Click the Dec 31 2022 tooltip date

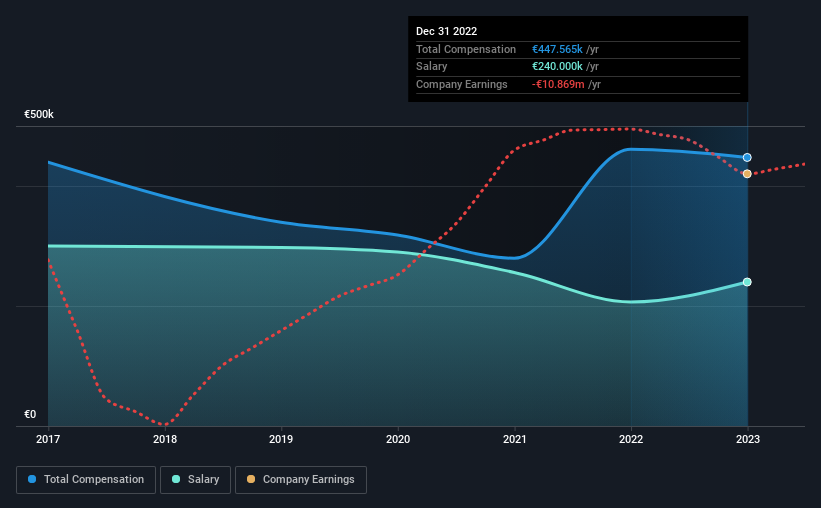click(x=447, y=31)
